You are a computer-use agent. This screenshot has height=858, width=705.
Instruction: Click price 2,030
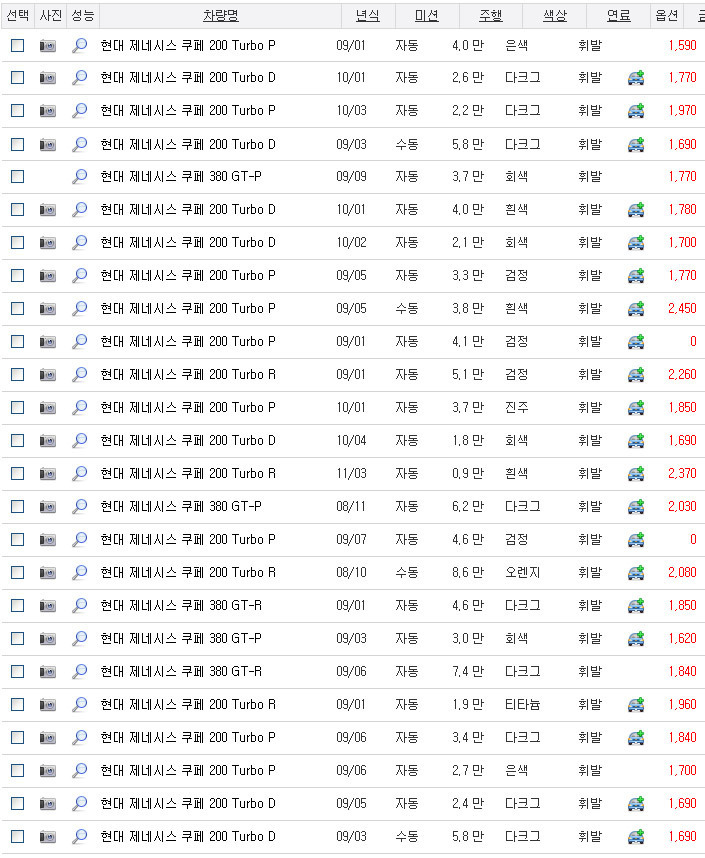tap(682, 506)
